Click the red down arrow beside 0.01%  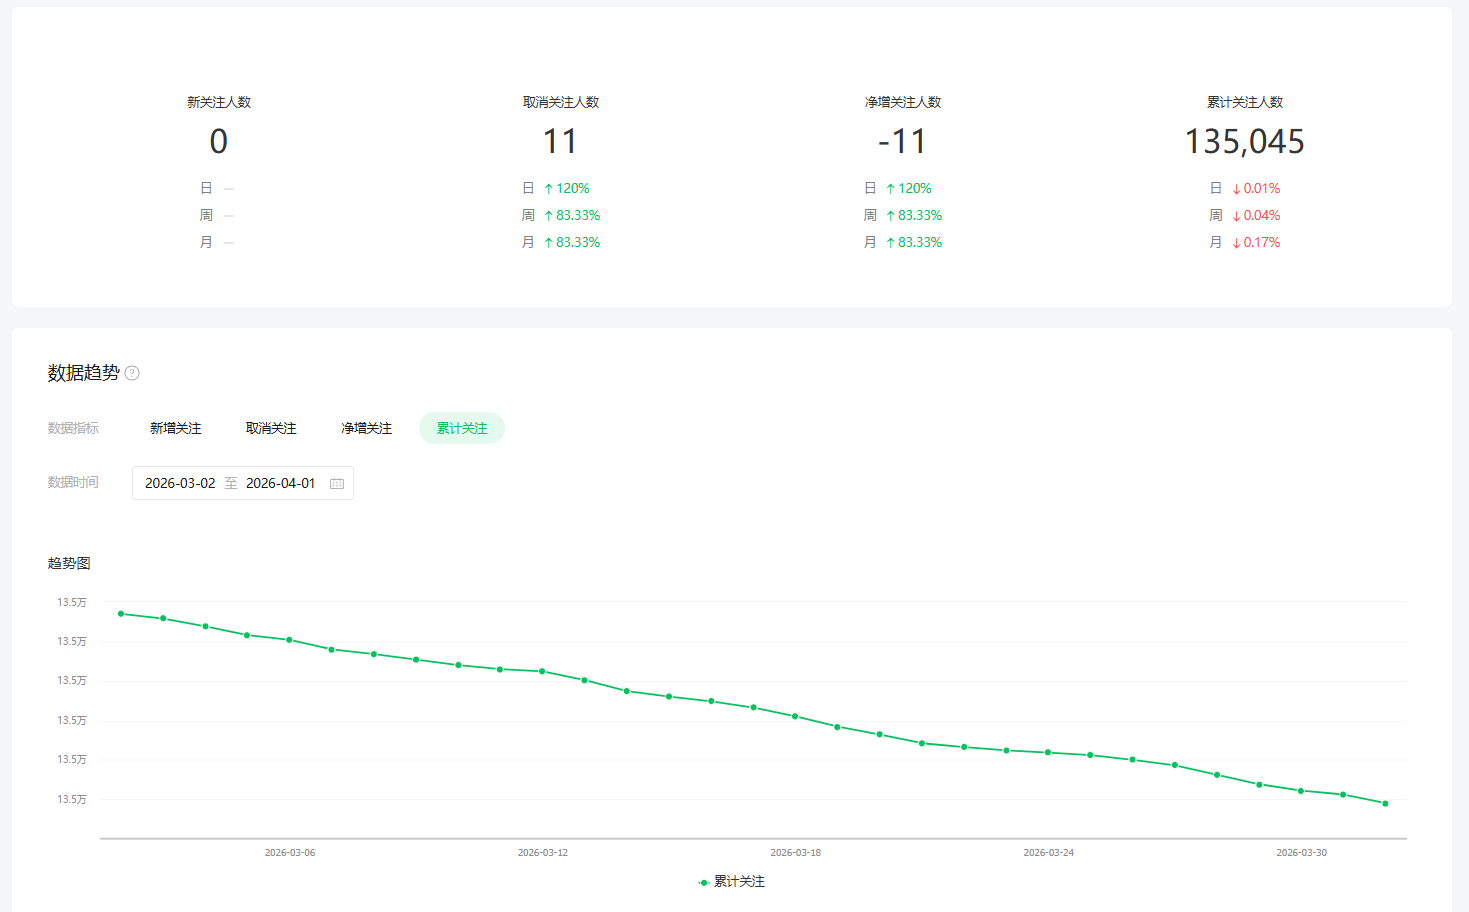coord(1236,189)
